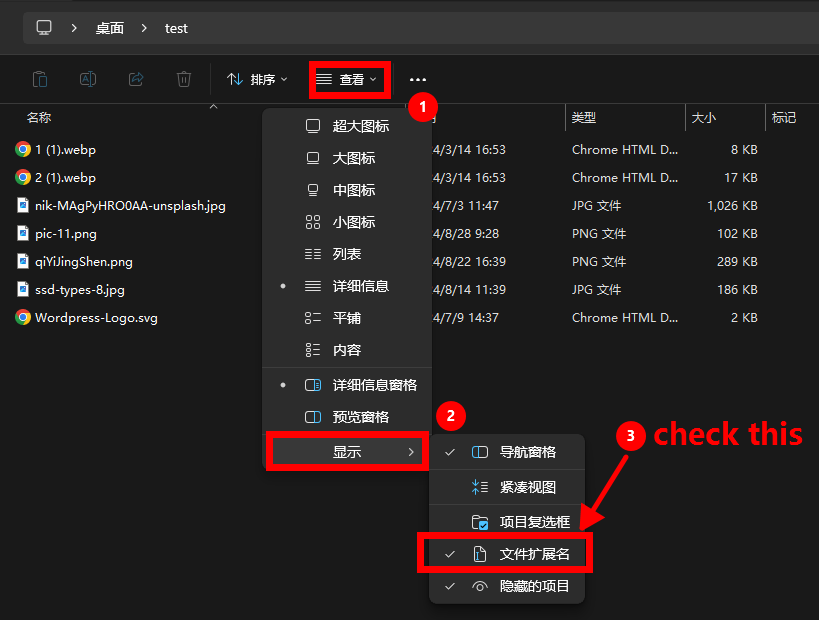Choose 平铺 tiles view from menu

(347, 318)
